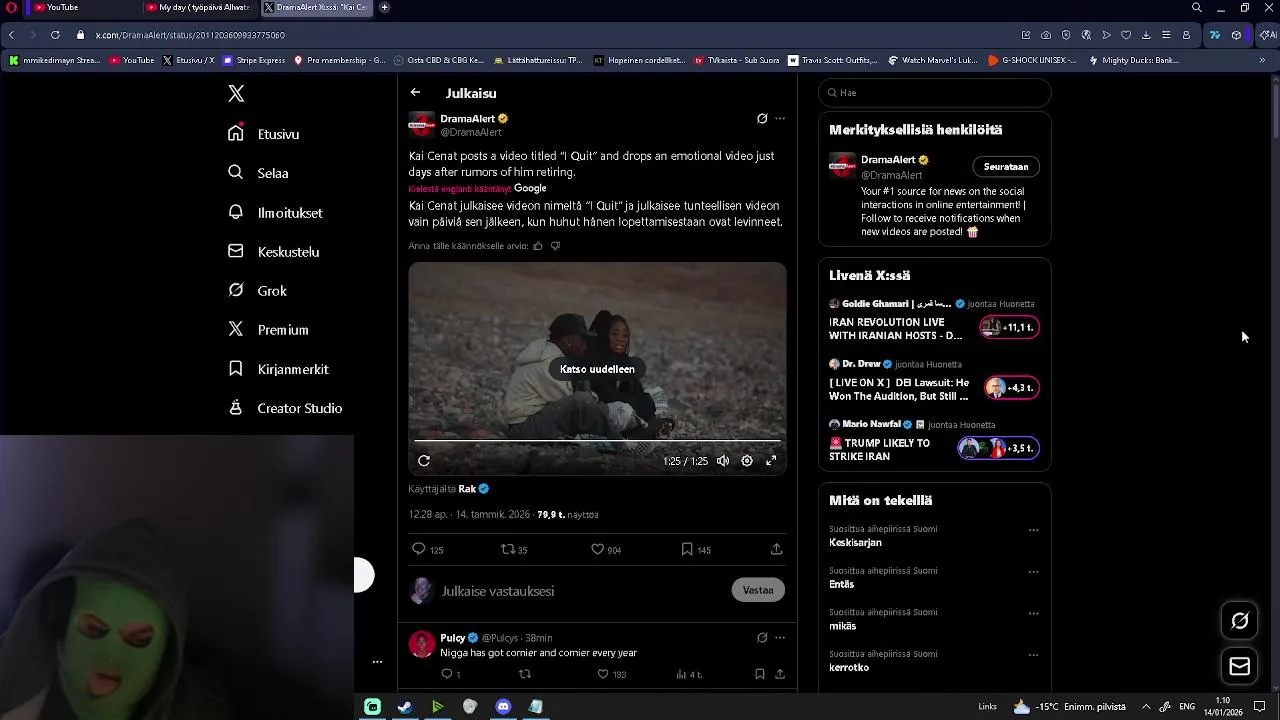Click the Vastaa button
This screenshot has width=1280, height=720.
pos(758,590)
